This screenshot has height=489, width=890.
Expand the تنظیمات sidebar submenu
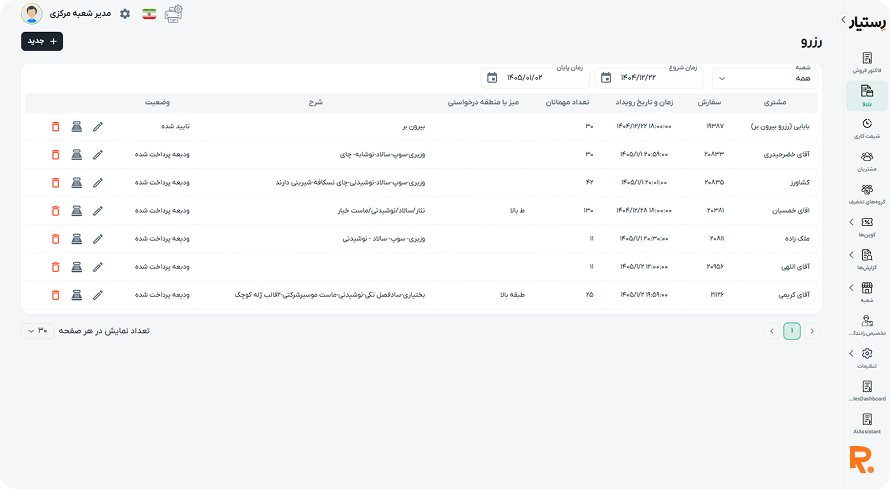[x=851, y=353]
